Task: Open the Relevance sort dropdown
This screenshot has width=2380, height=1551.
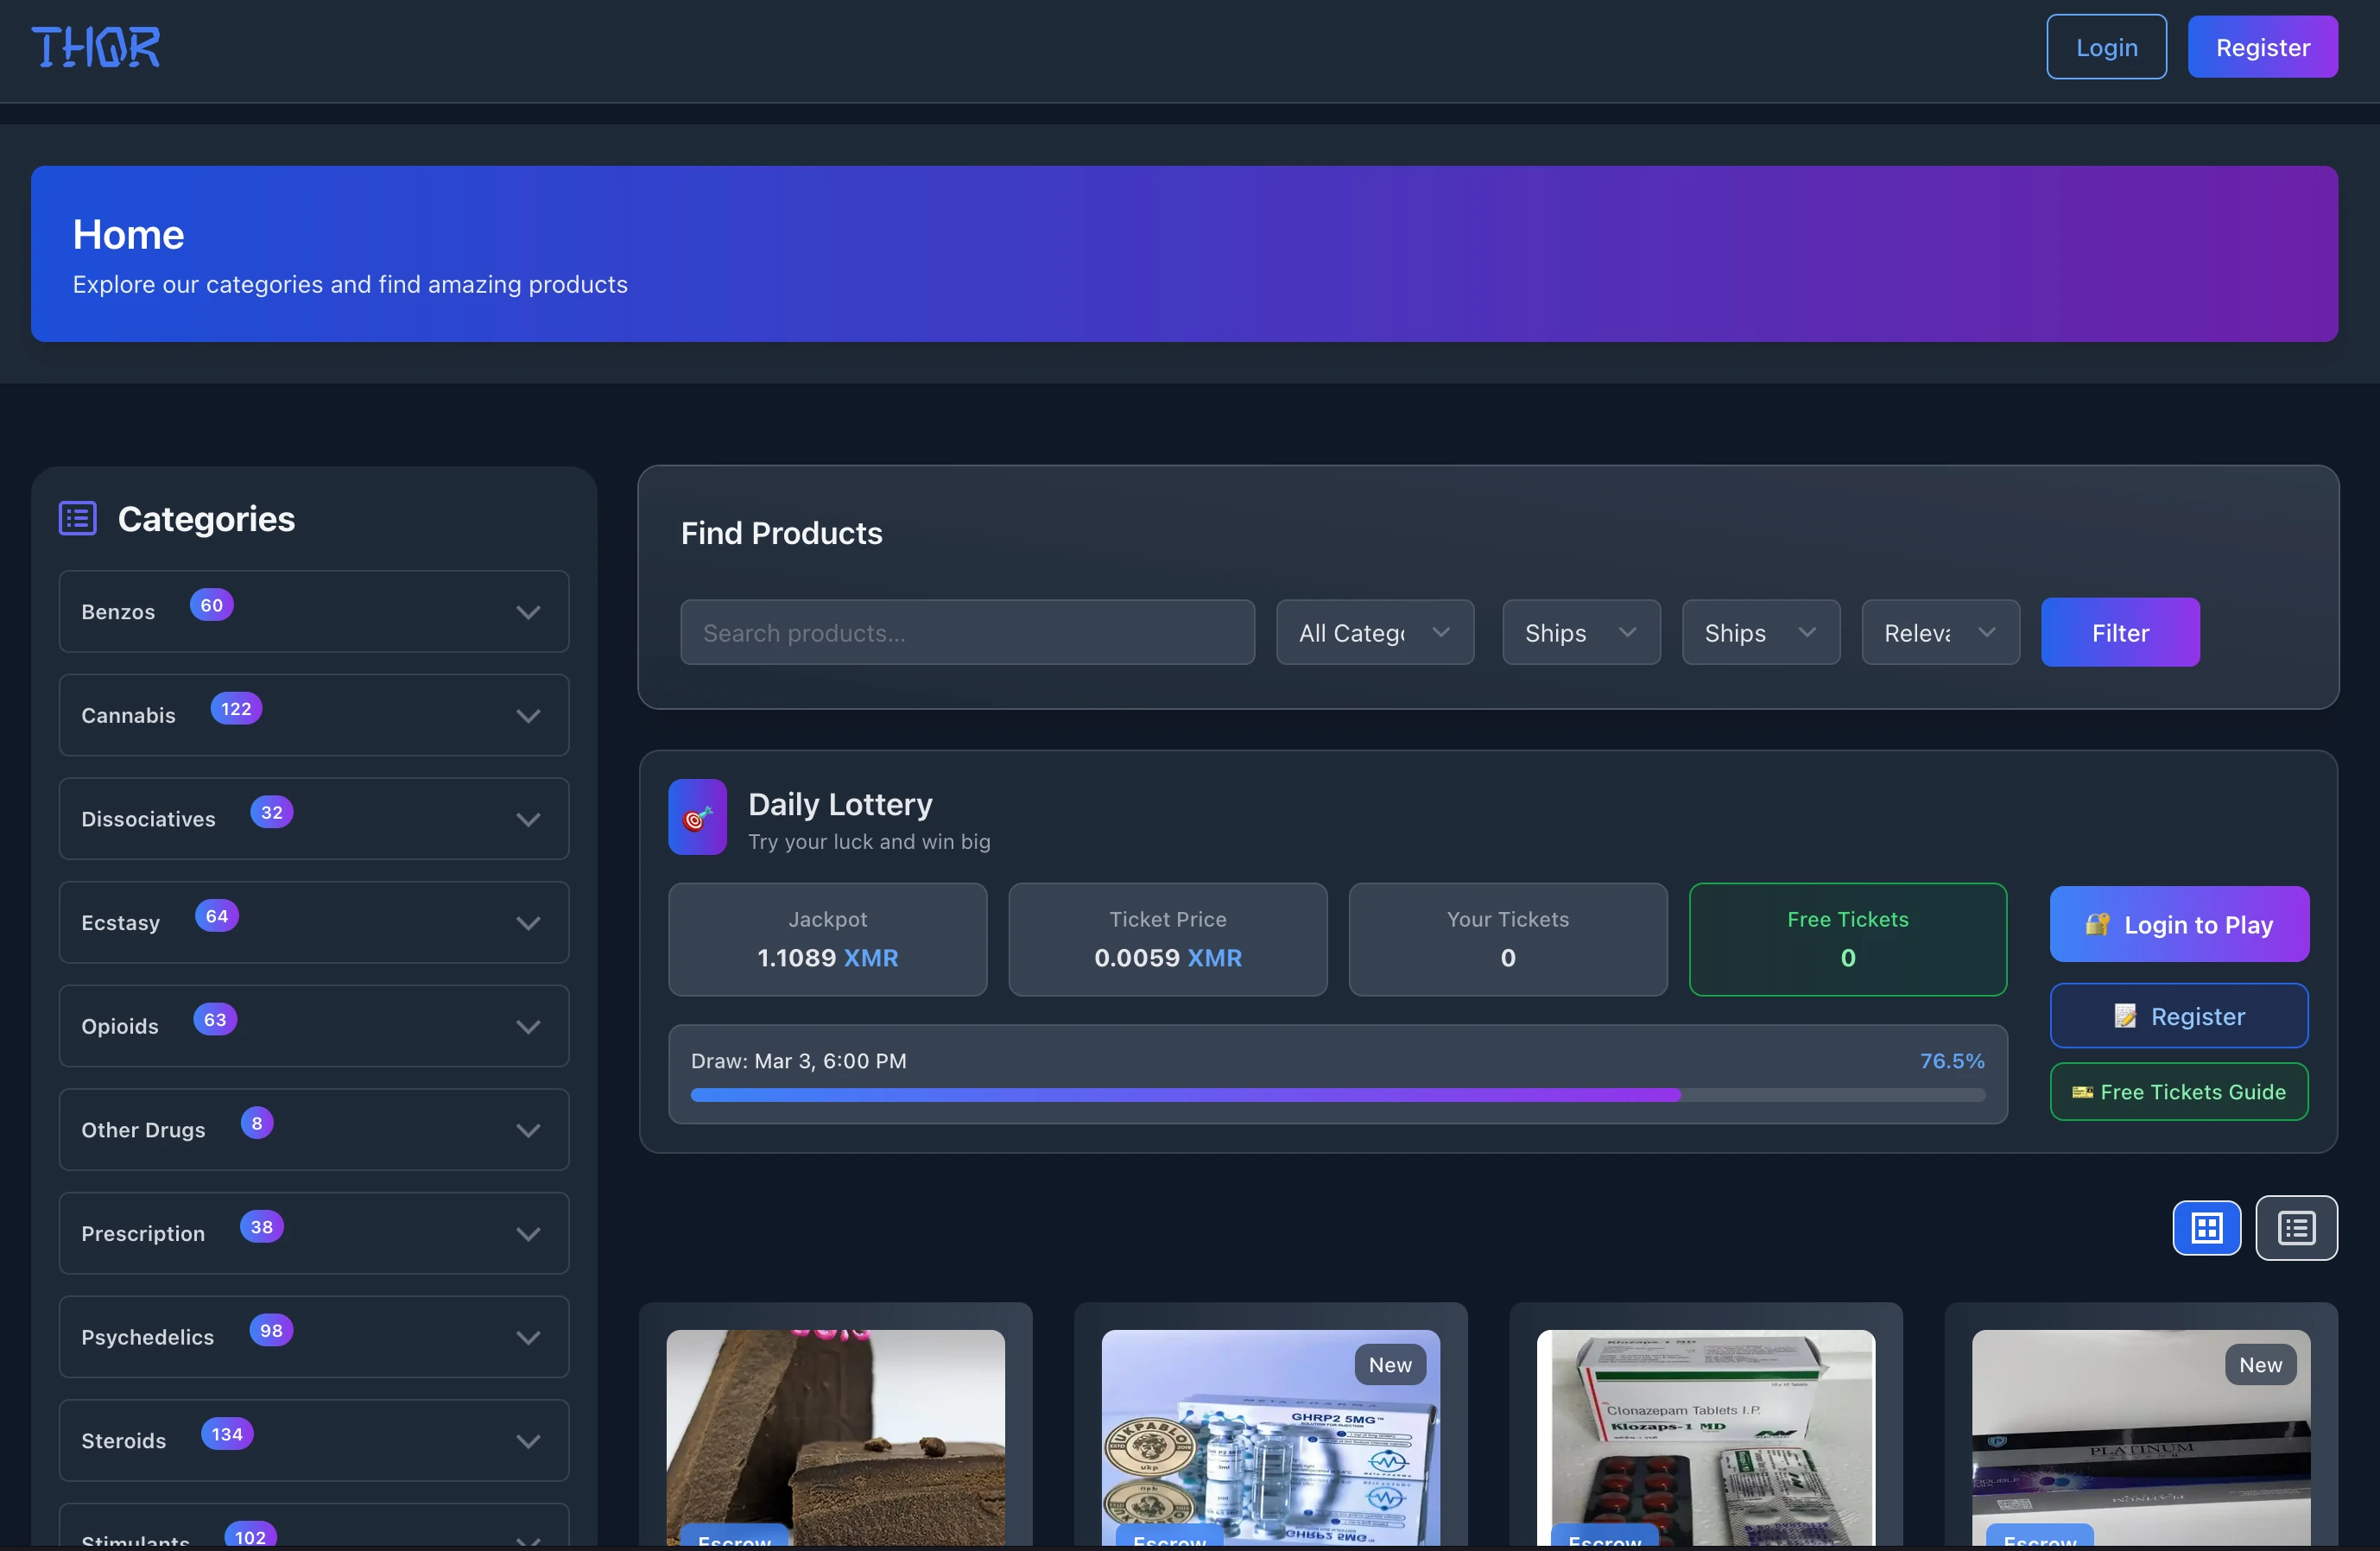Action: (x=1939, y=632)
